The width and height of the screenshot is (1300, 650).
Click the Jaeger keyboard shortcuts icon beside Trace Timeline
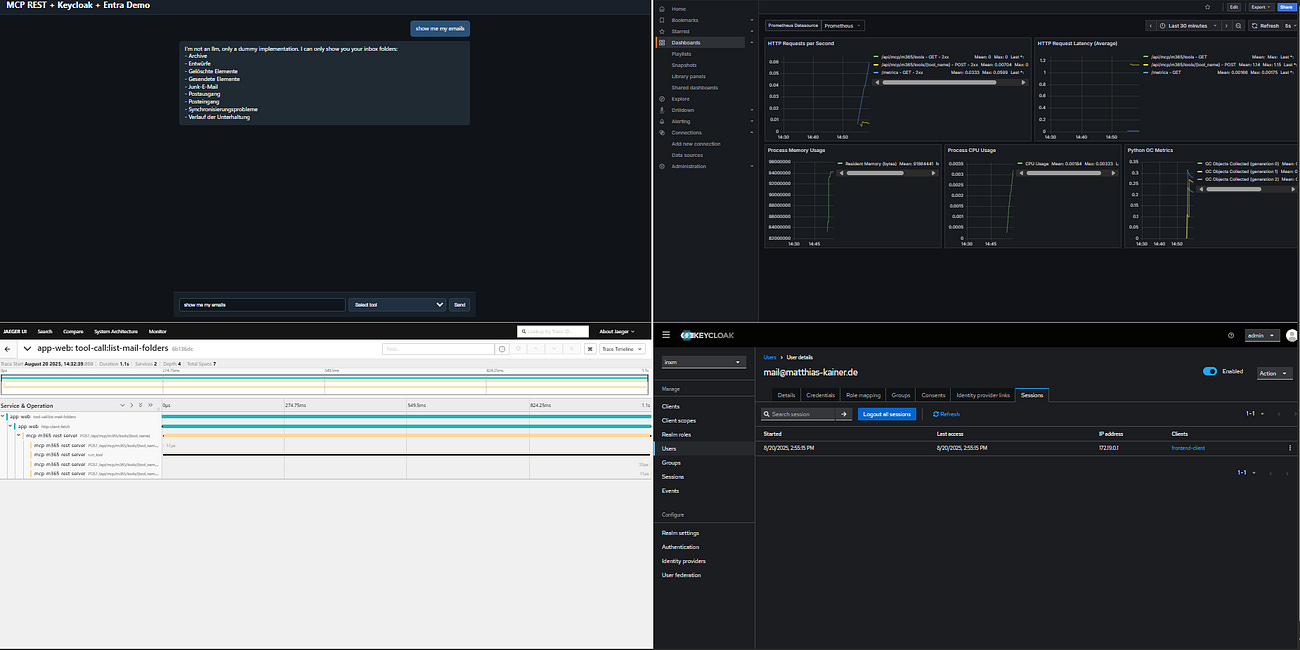pos(588,349)
